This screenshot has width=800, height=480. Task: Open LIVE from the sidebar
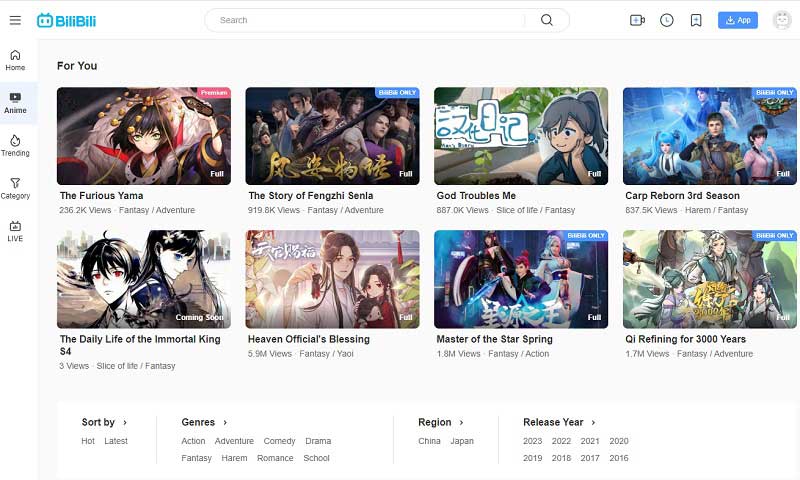(15, 232)
